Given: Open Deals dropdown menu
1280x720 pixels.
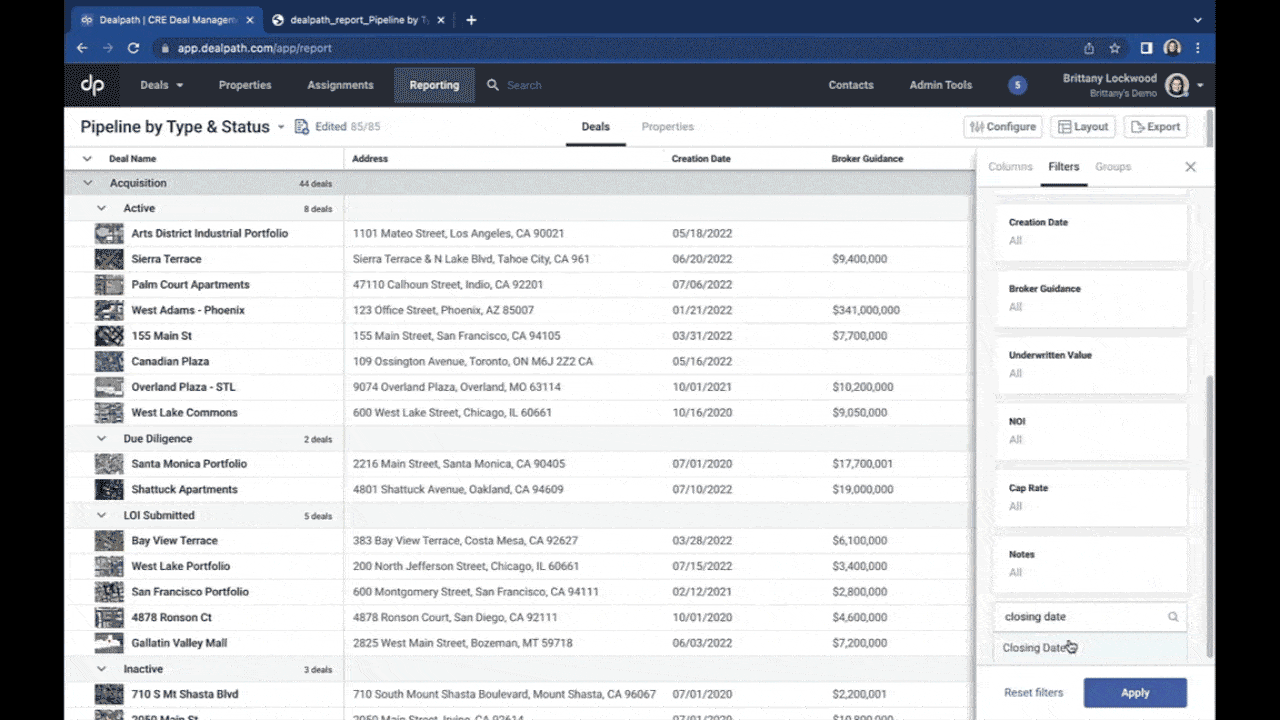Looking at the screenshot, I should (162, 85).
